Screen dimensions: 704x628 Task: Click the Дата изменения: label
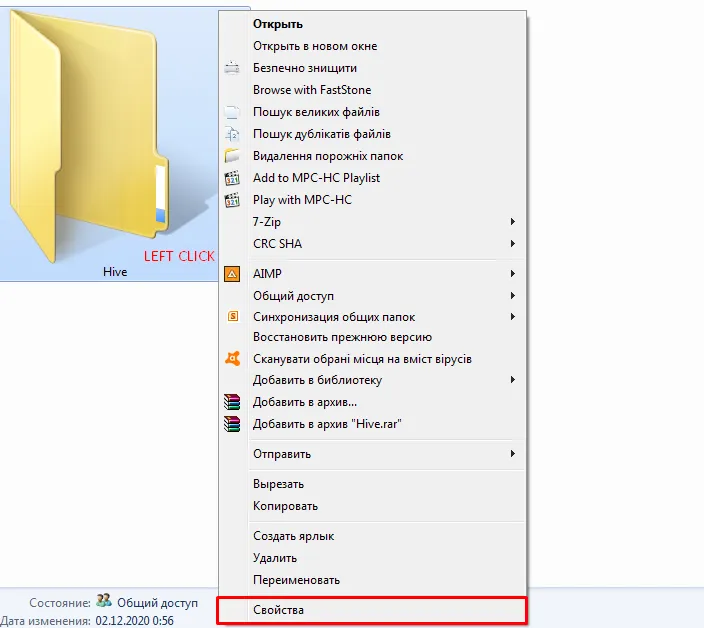click(x=46, y=621)
